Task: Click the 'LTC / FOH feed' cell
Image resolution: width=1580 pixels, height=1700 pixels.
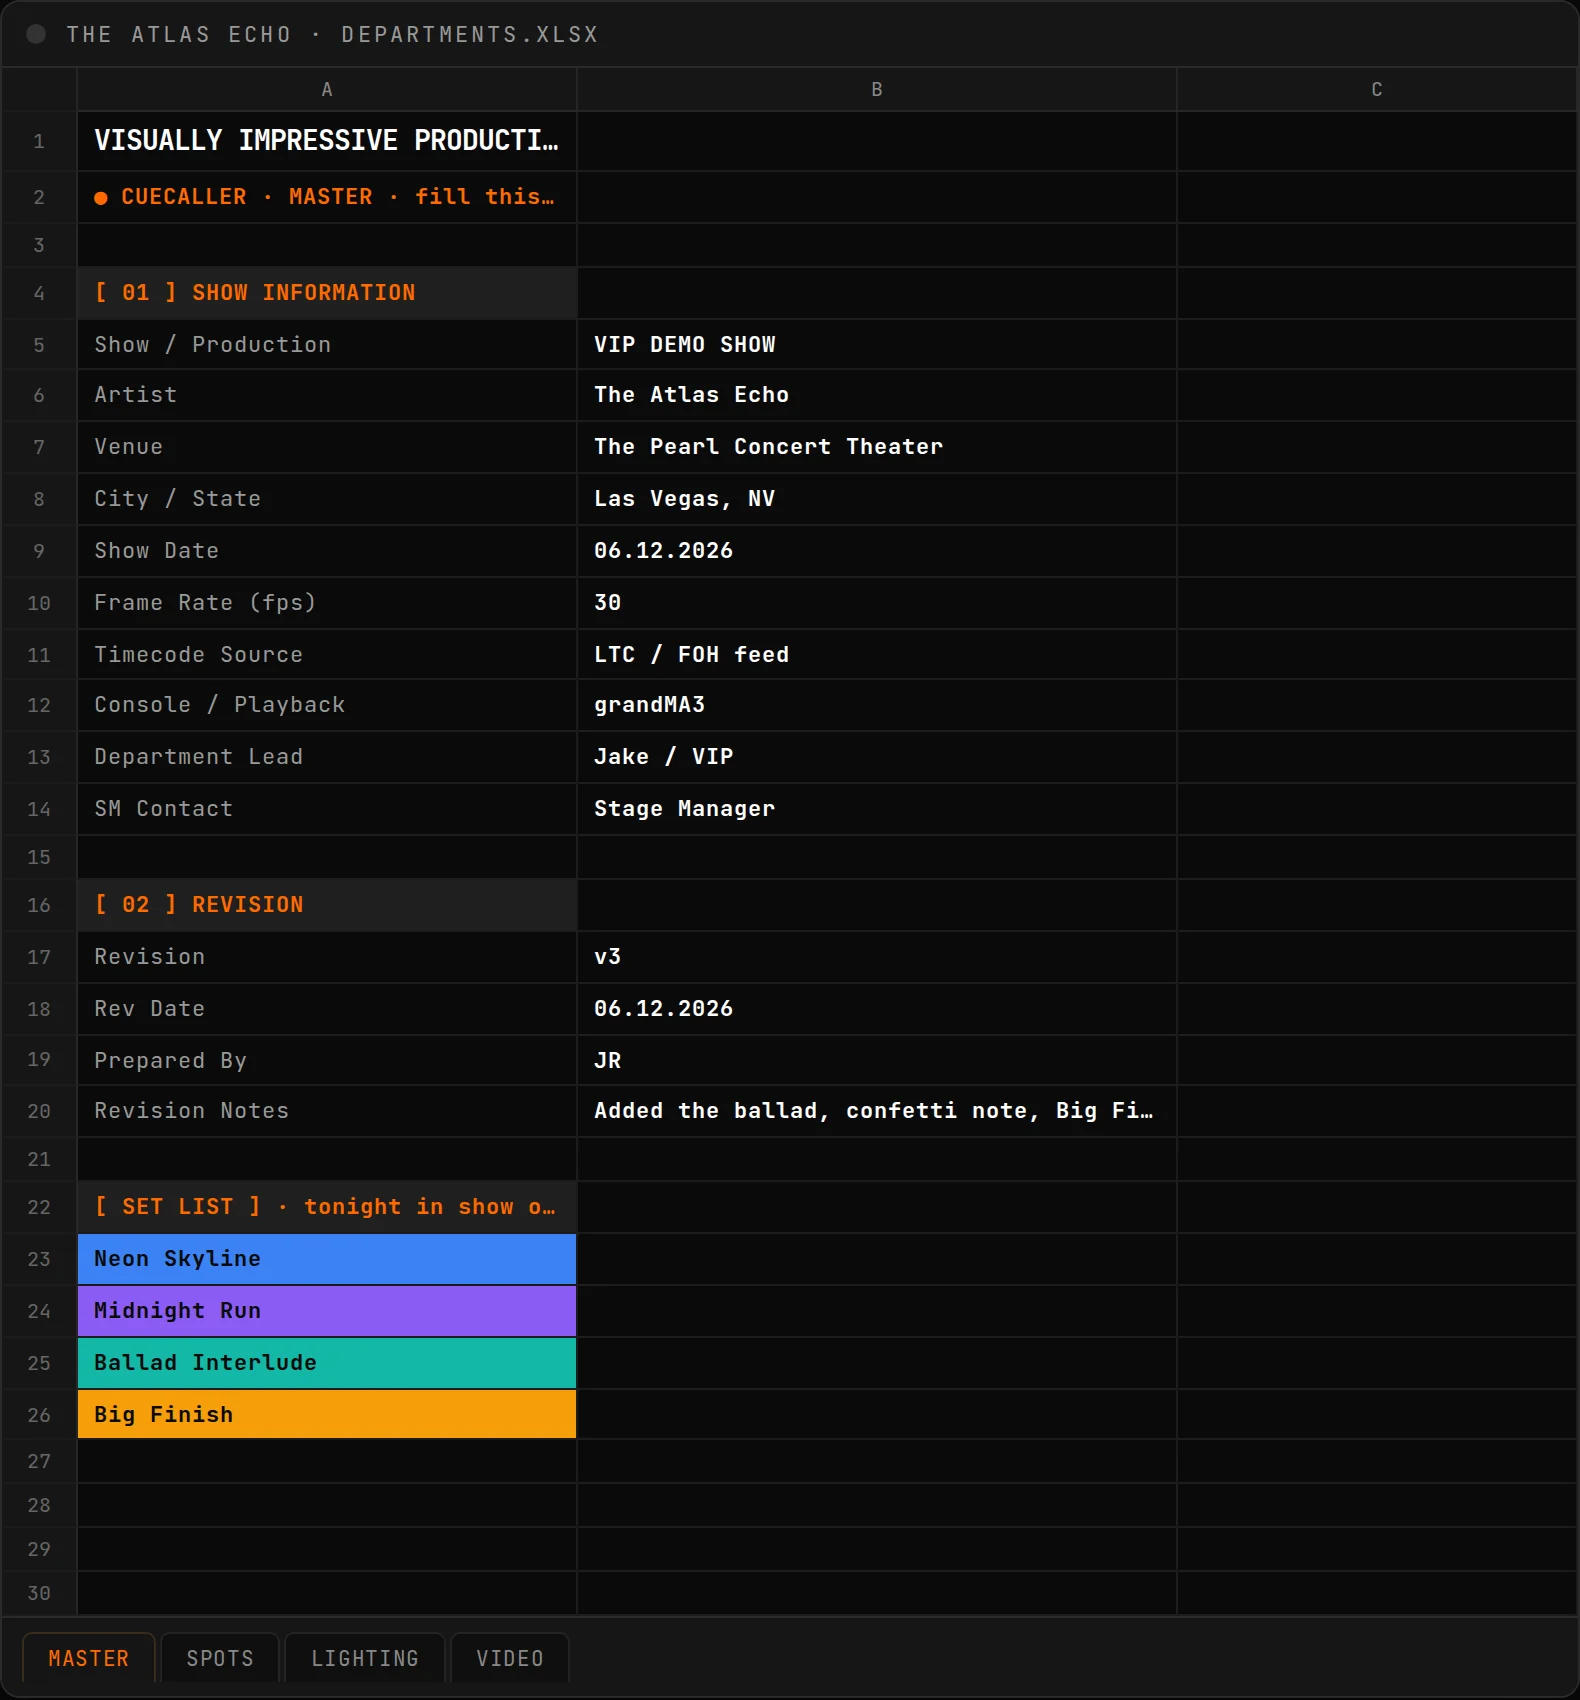Action: coord(877,655)
